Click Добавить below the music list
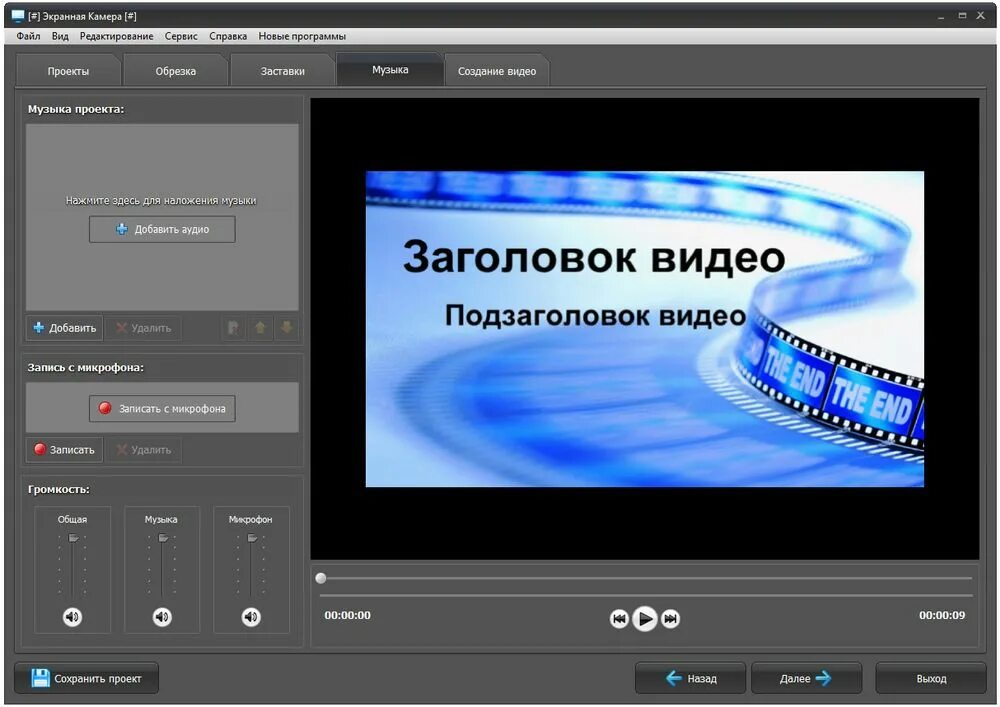This screenshot has width=1000, height=707. 64,328
